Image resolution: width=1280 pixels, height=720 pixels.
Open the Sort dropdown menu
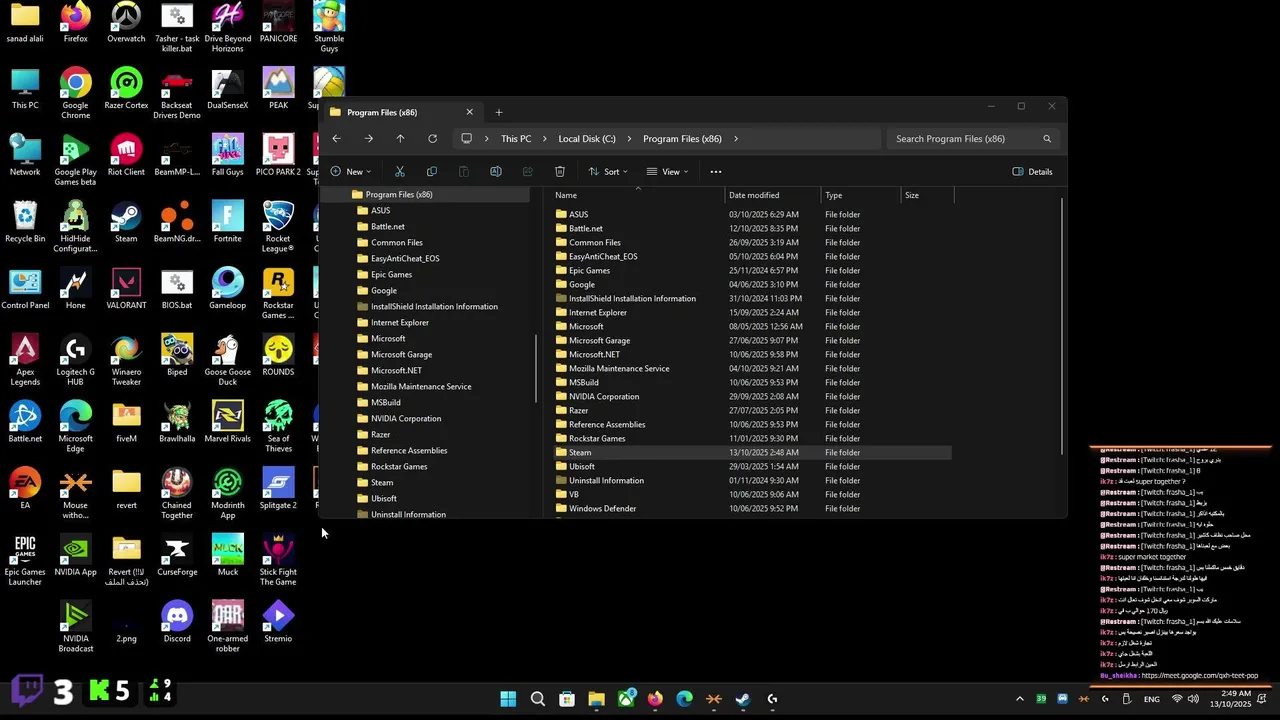(x=608, y=171)
